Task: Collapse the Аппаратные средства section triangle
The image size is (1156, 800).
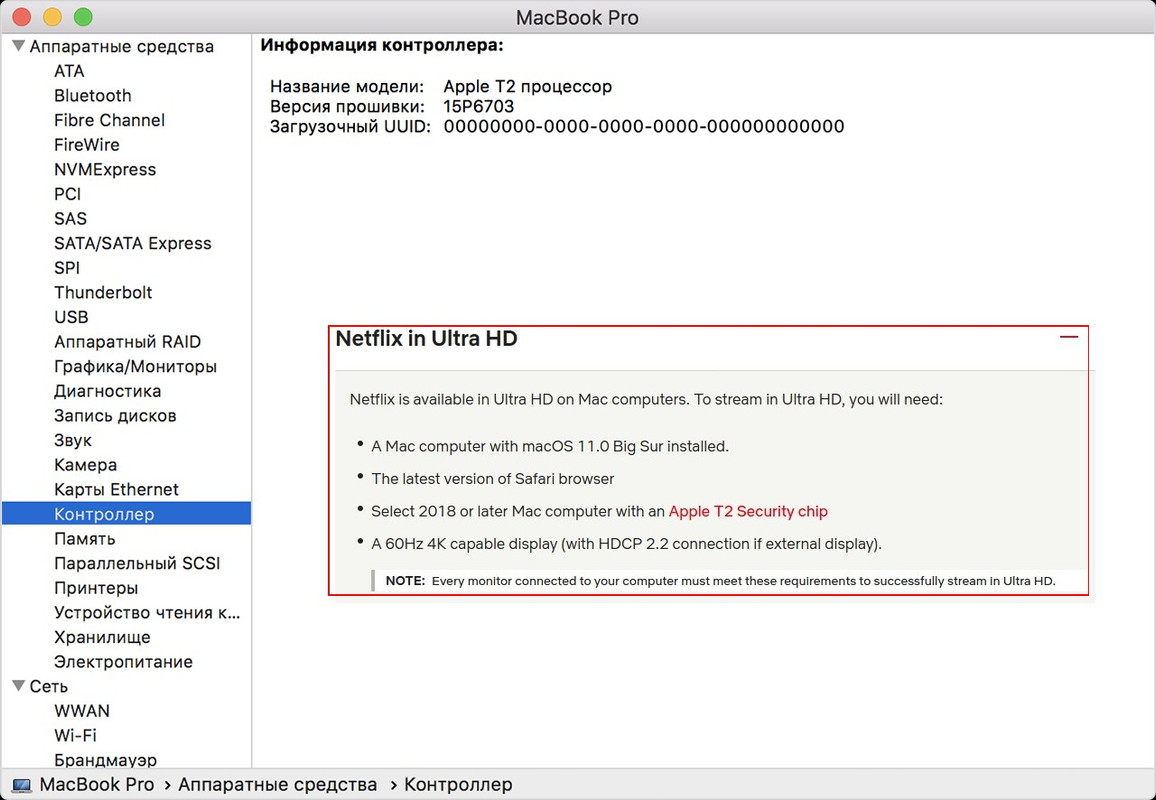Action: [19, 46]
